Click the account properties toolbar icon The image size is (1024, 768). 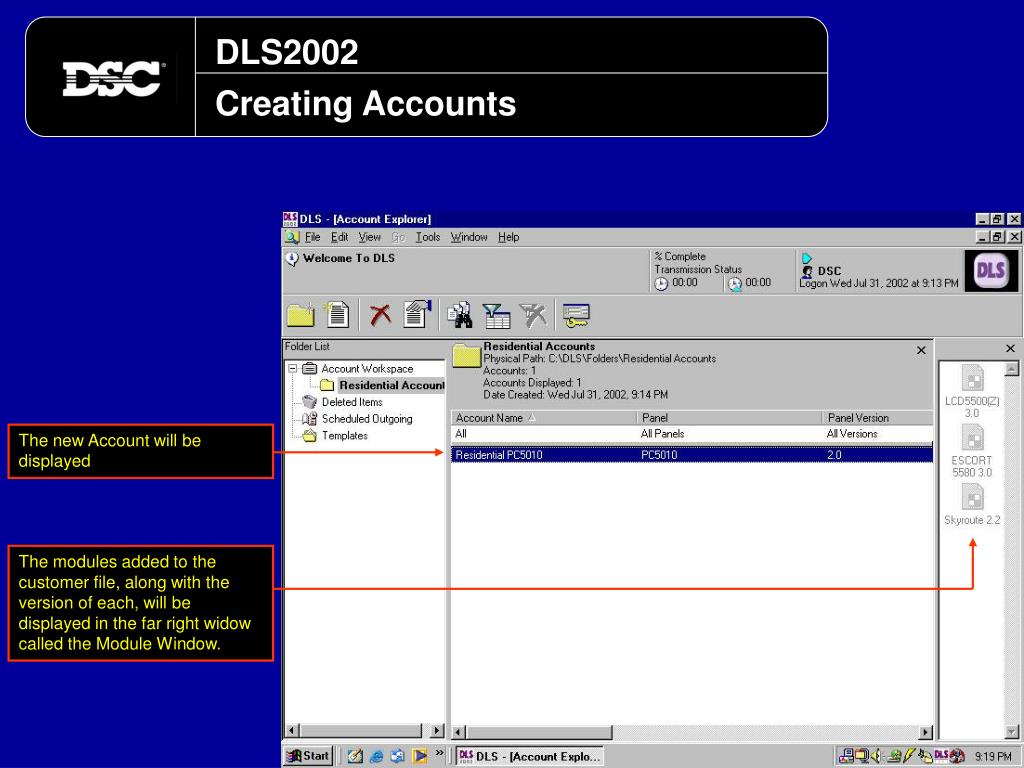(x=417, y=314)
